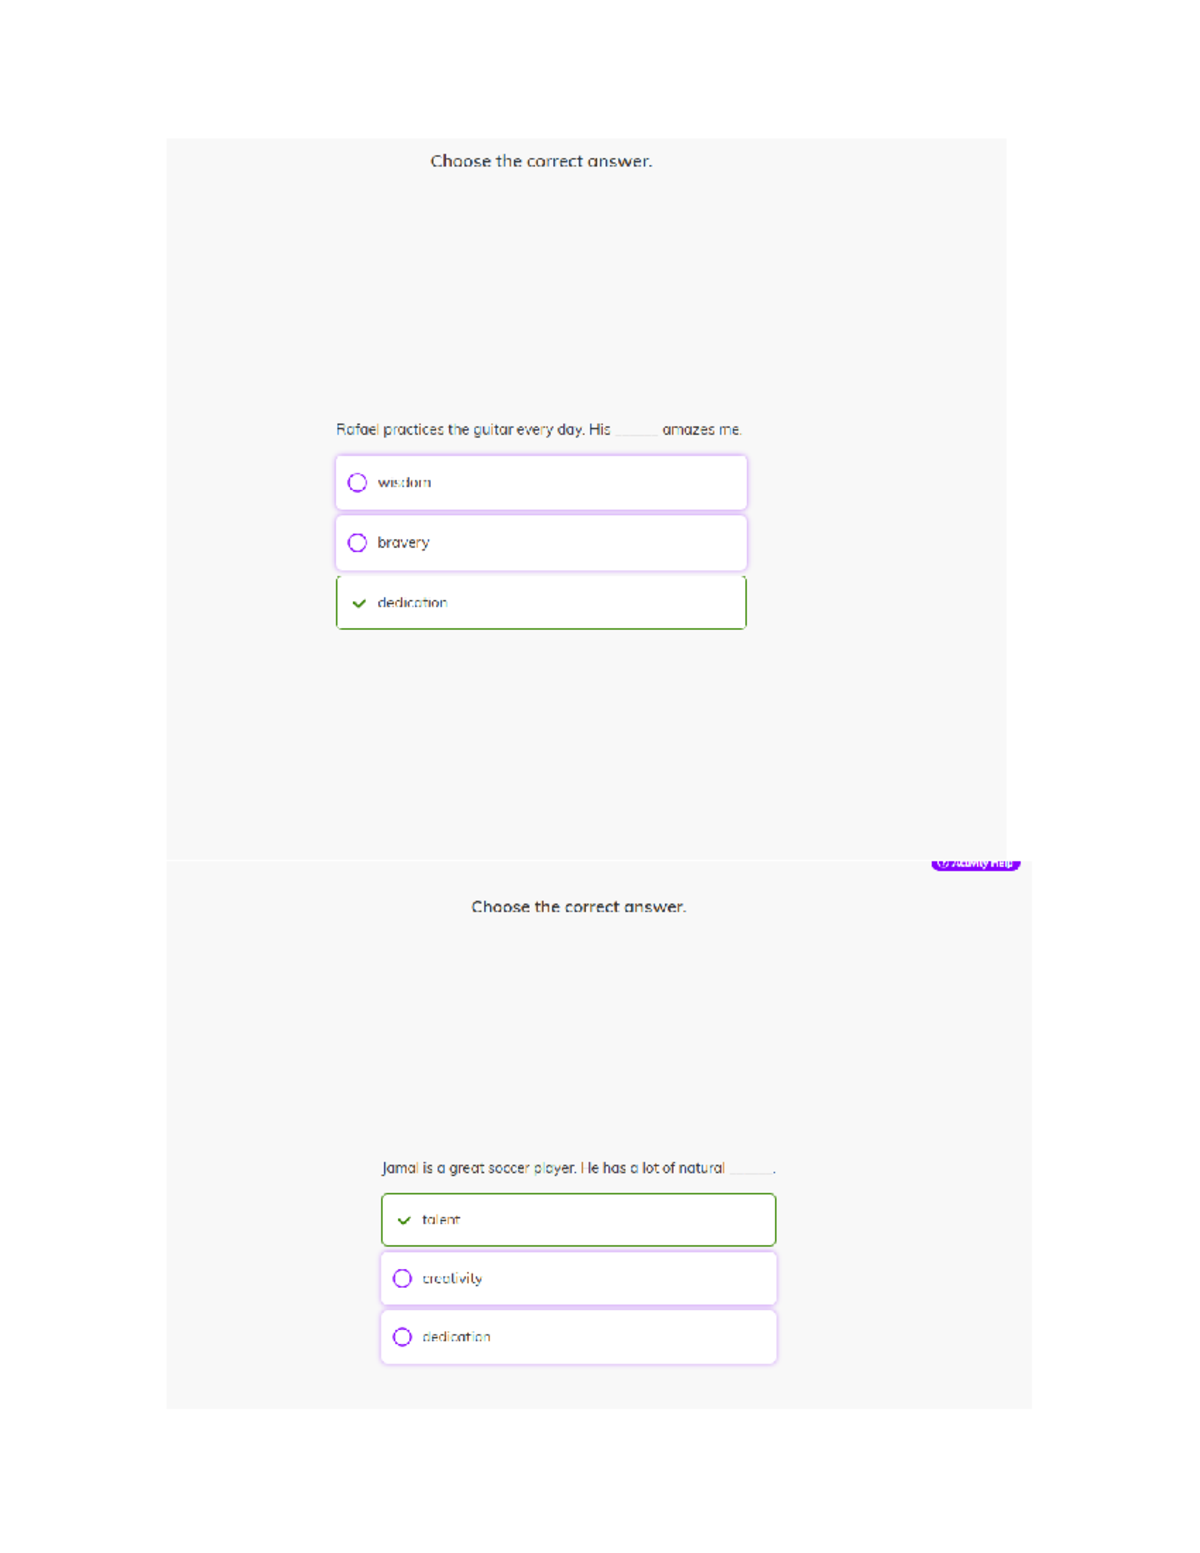Click the purple radio circle for bravery

[357, 542]
